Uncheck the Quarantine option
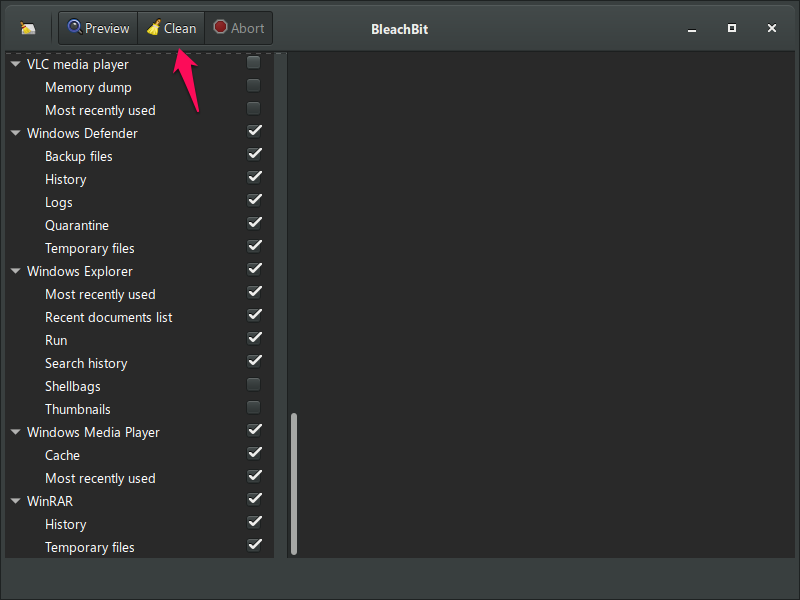The width and height of the screenshot is (800, 600). 254,223
